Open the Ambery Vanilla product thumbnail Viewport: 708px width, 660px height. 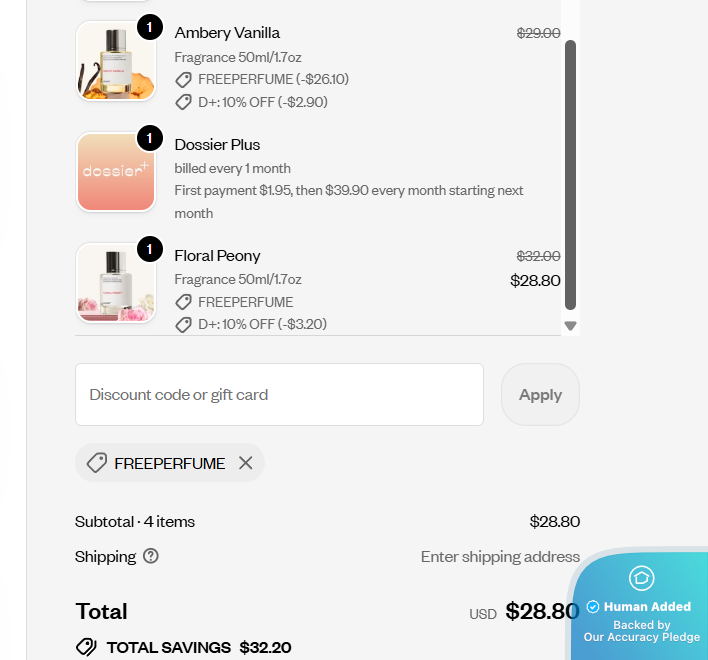[x=116, y=61]
